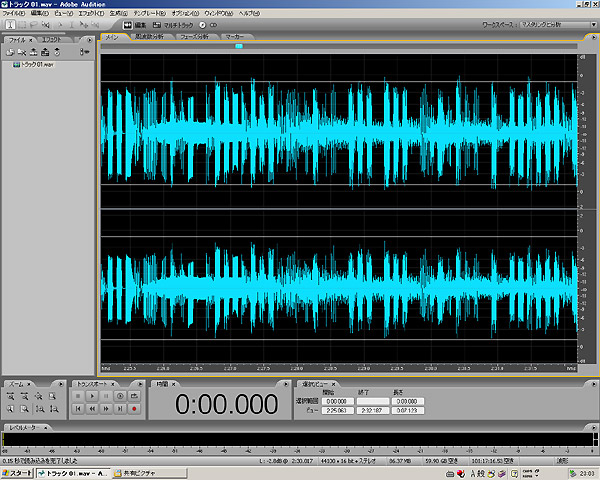Image resolution: width=600 pixels, height=480 pixels.
Task: Click view start field 2:25.063
Action: 337,410
